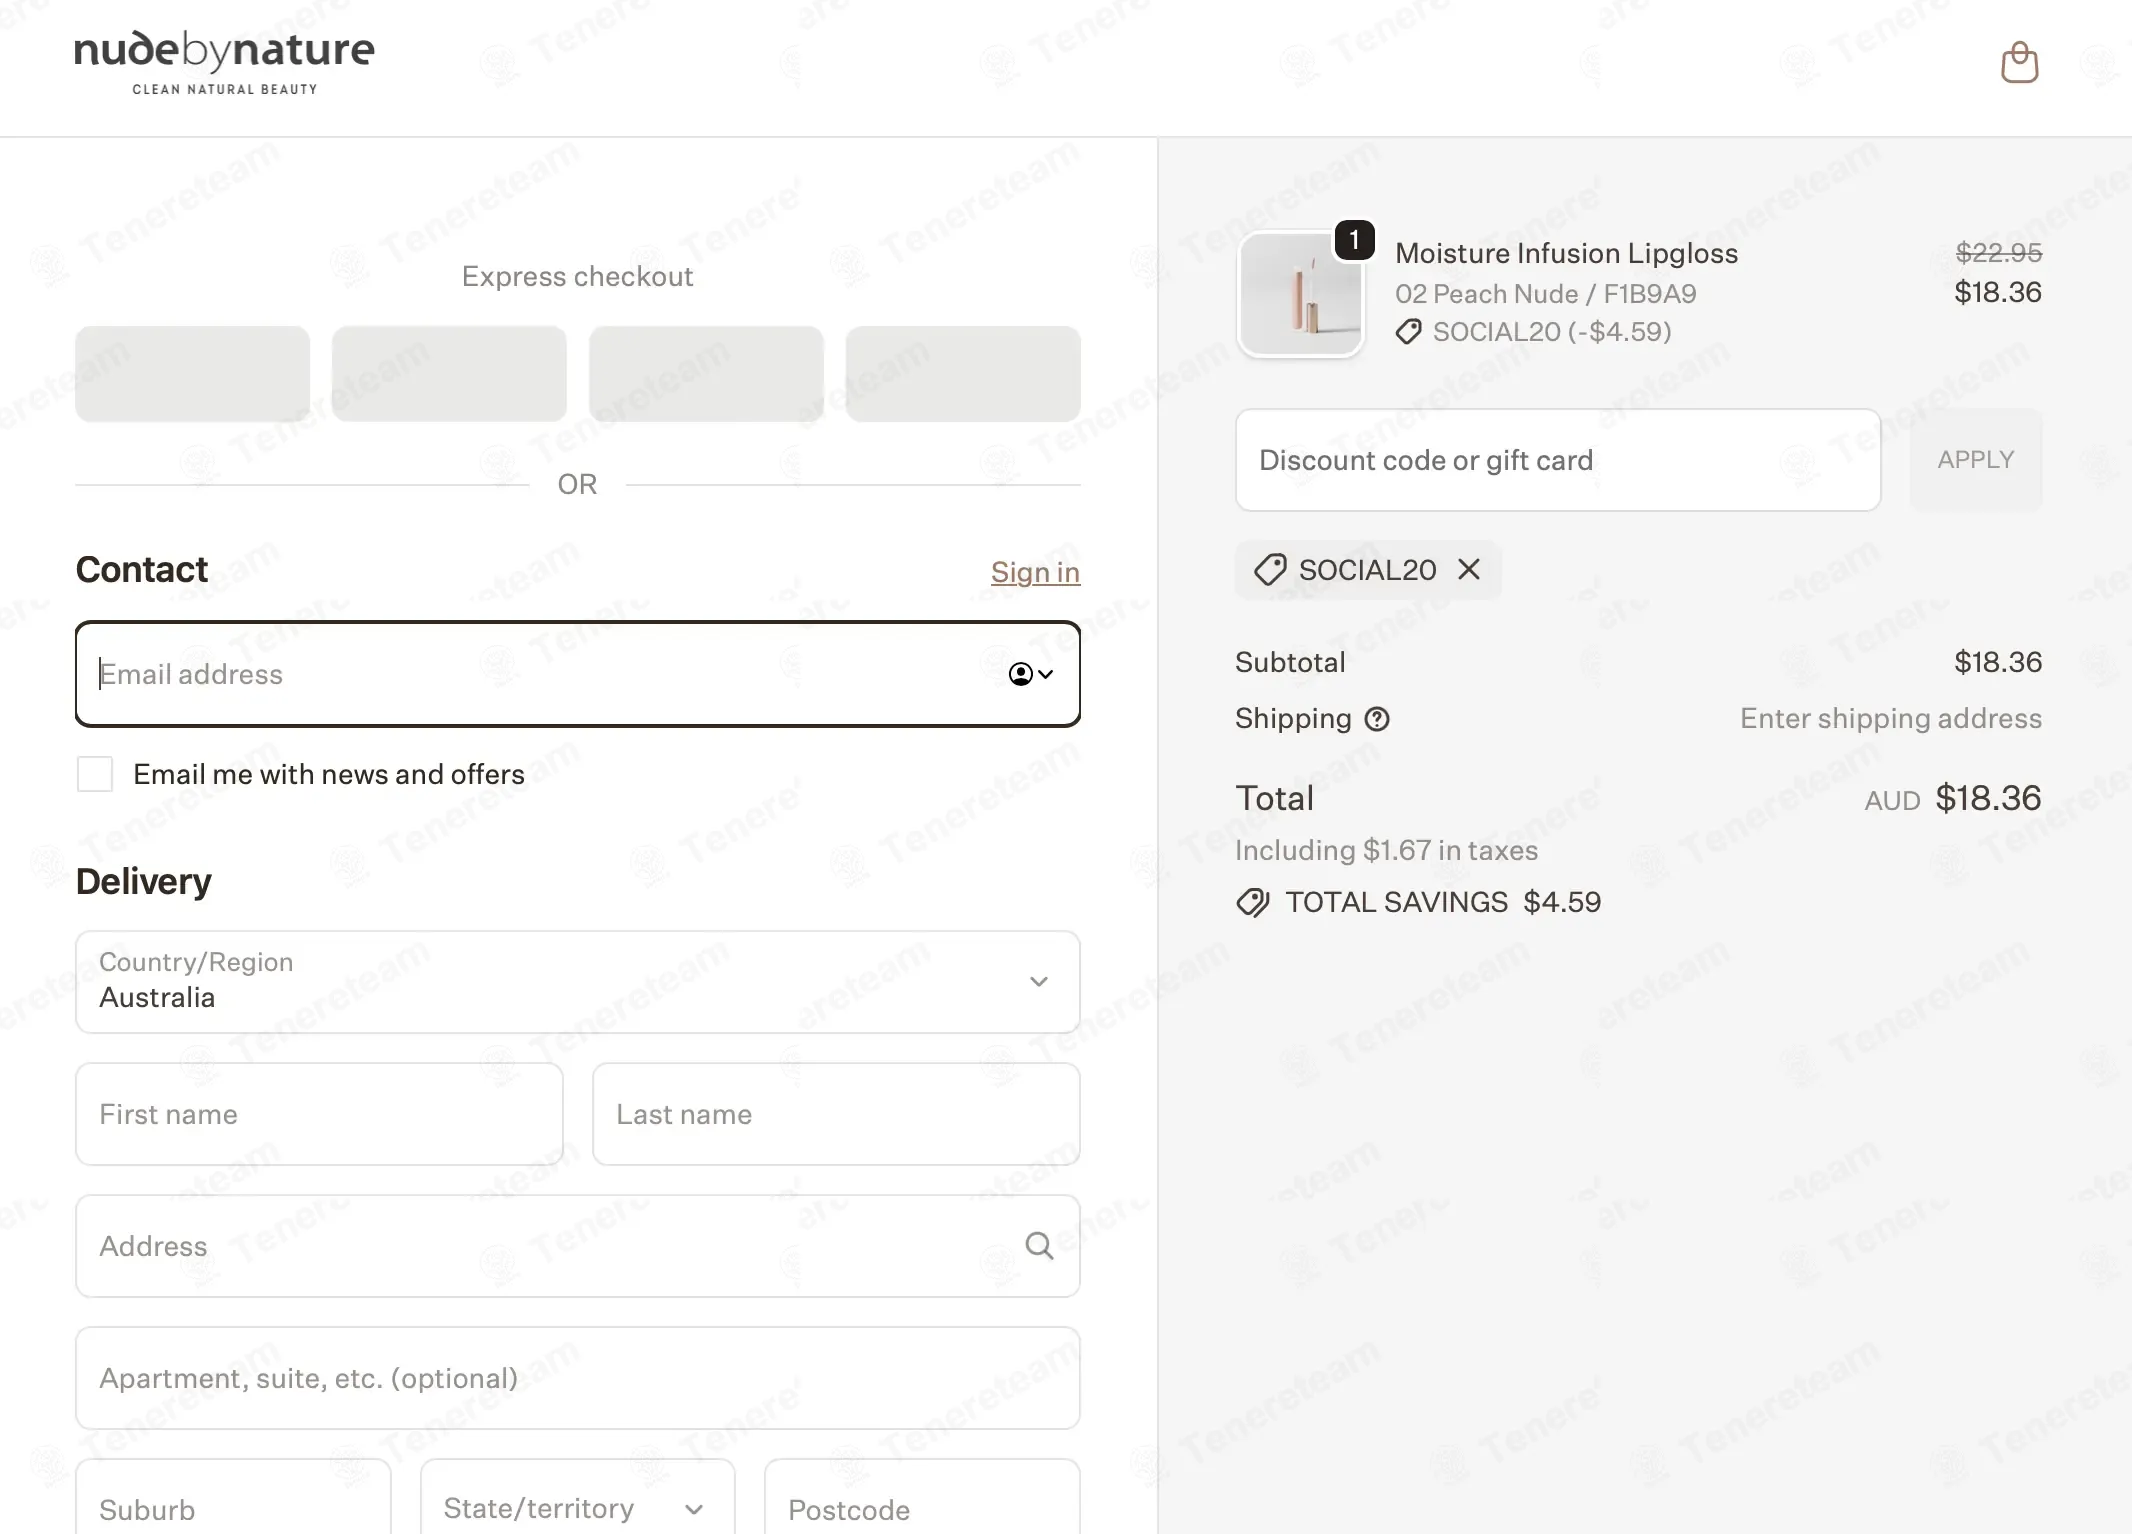
Task: Focus the Discount code or gift card field
Action: click(1558, 460)
